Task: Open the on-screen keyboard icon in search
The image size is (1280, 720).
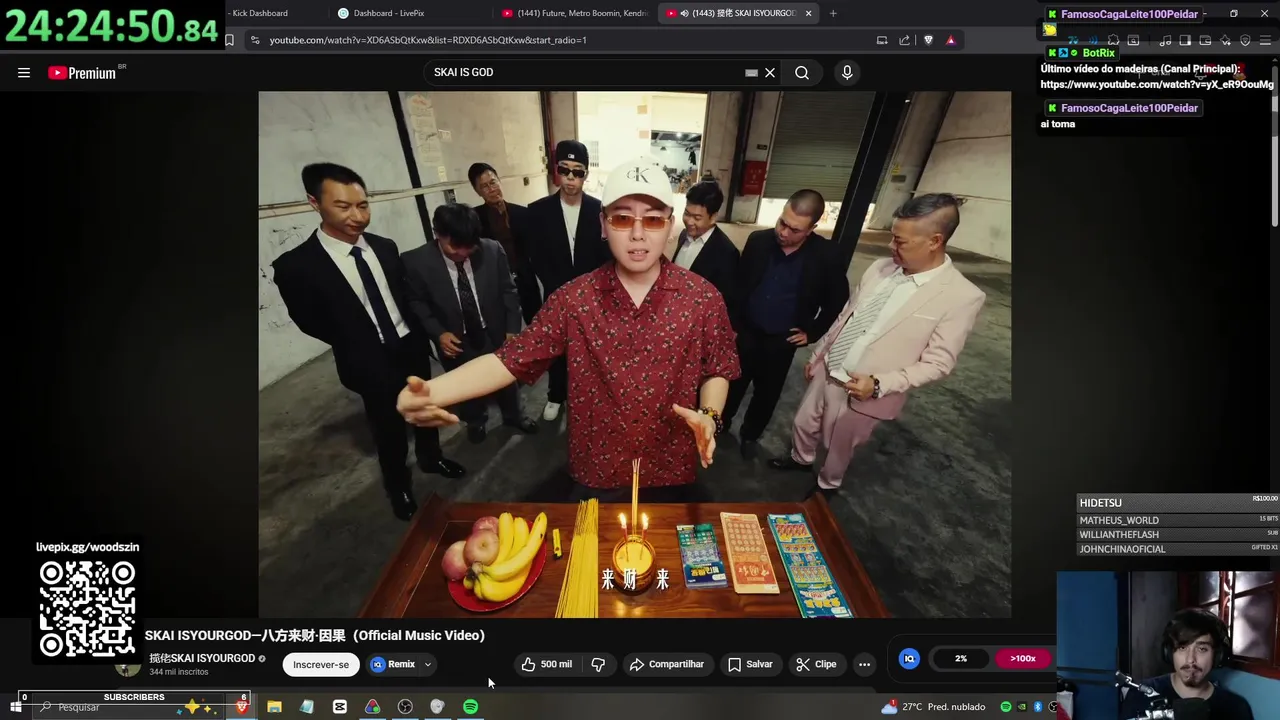Action: (x=751, y=72)
